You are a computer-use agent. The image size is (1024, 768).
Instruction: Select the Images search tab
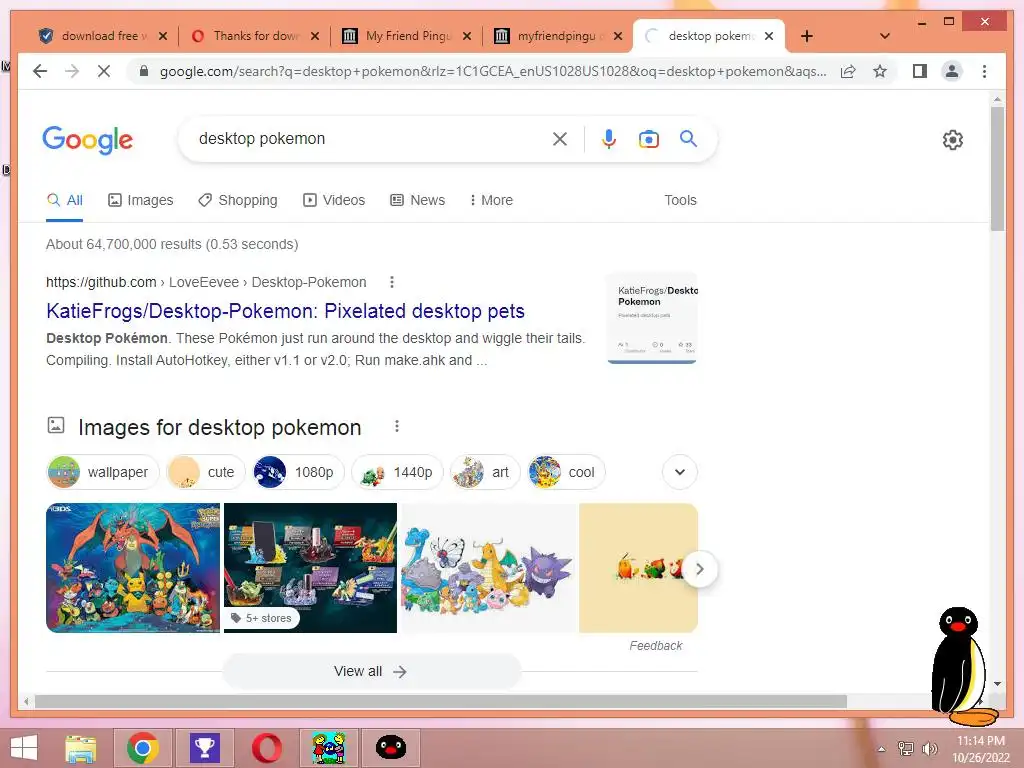coord(140,200)
